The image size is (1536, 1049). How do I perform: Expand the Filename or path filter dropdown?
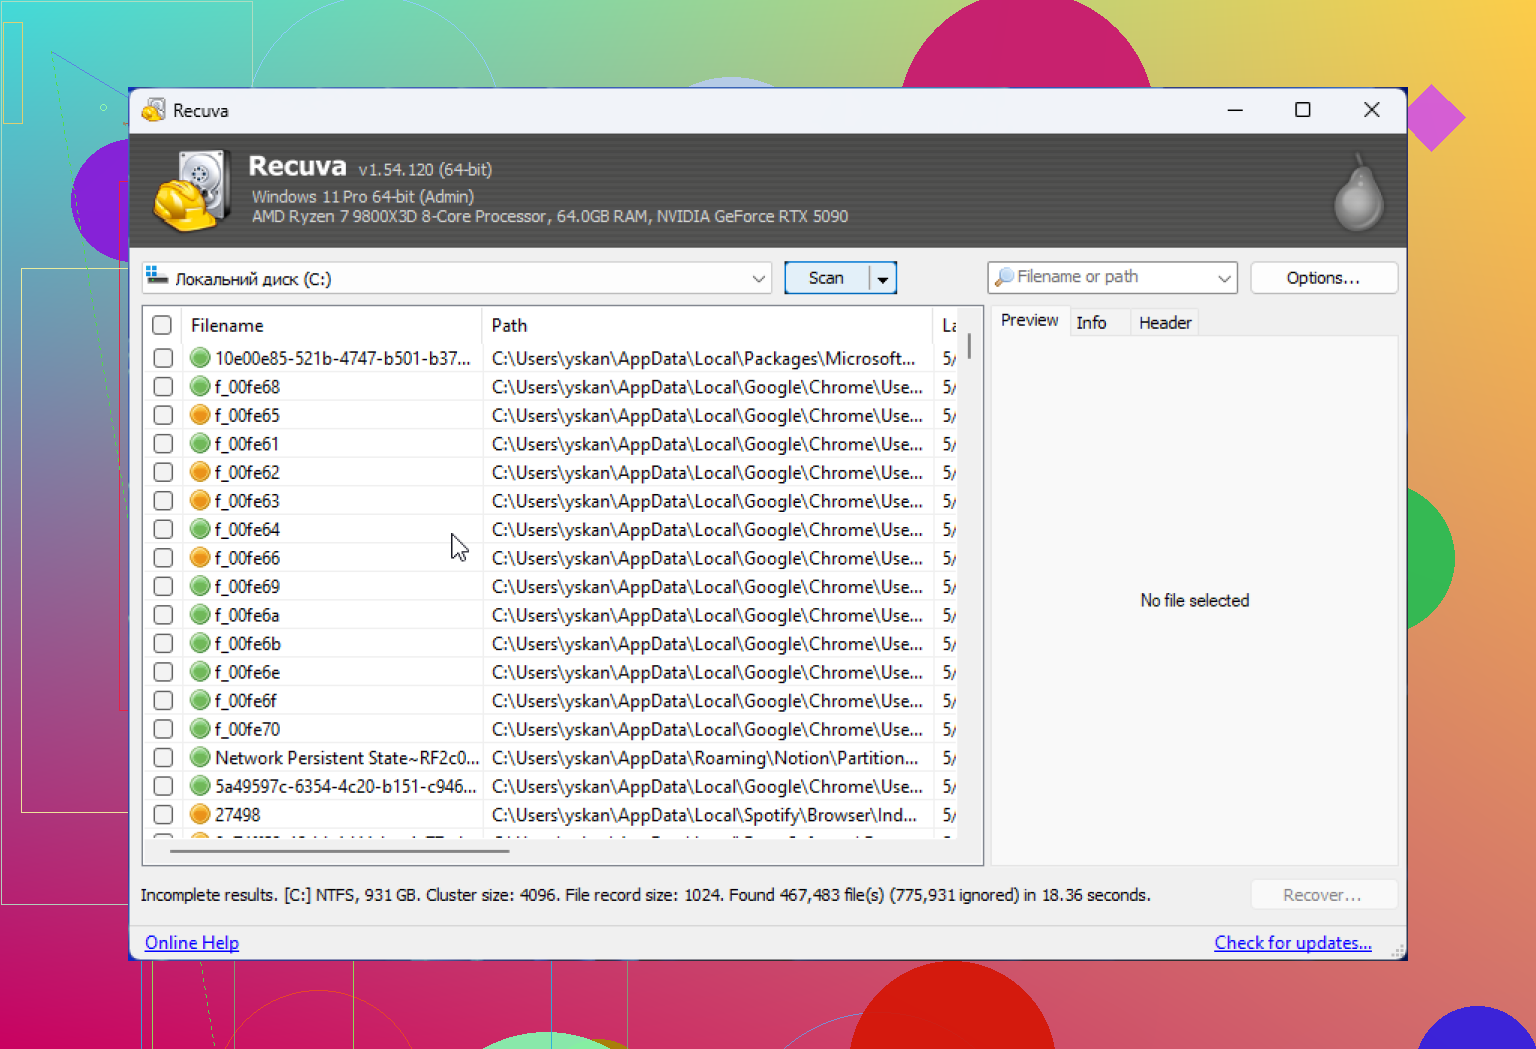1224,278
